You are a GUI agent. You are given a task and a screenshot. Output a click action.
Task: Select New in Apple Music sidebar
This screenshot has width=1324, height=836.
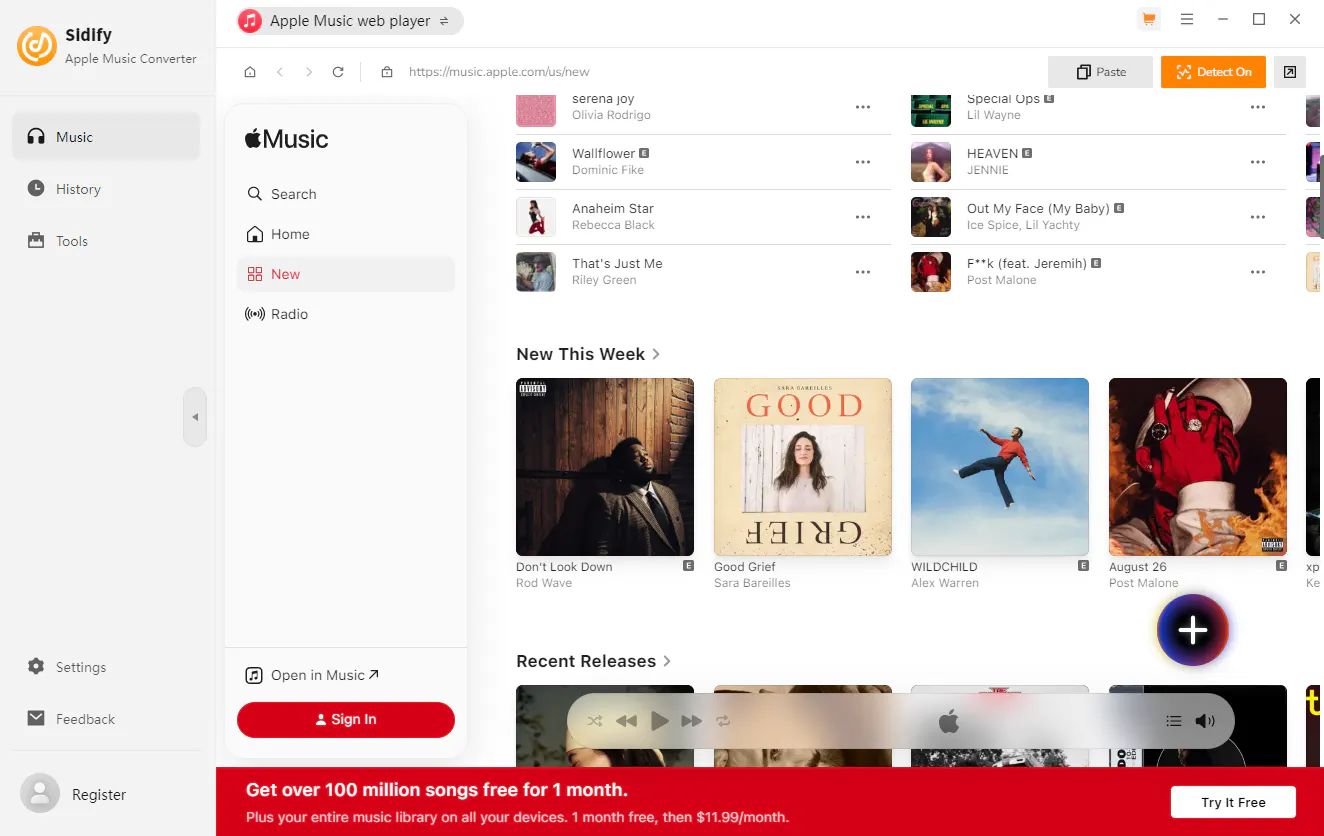point(345,274)
